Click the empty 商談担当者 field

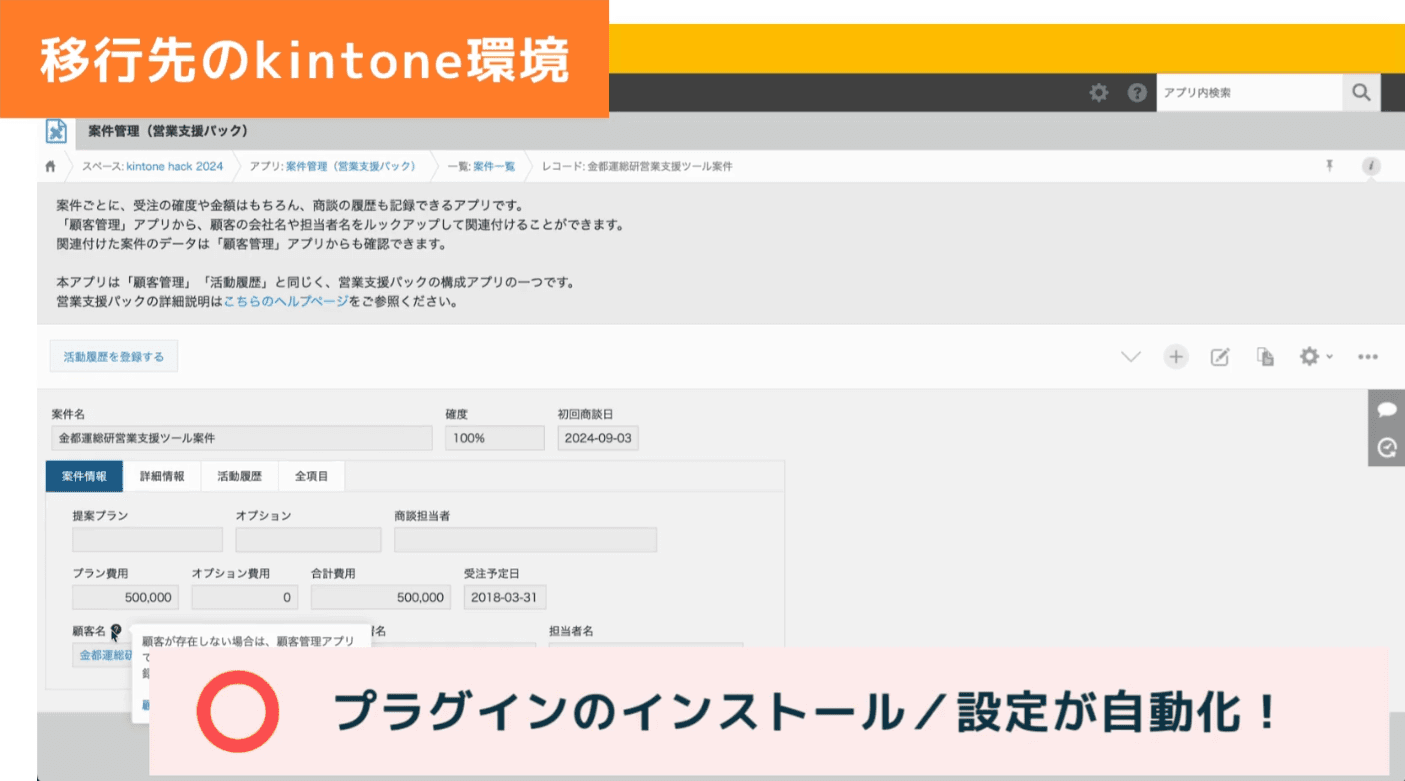click(526, 540)
